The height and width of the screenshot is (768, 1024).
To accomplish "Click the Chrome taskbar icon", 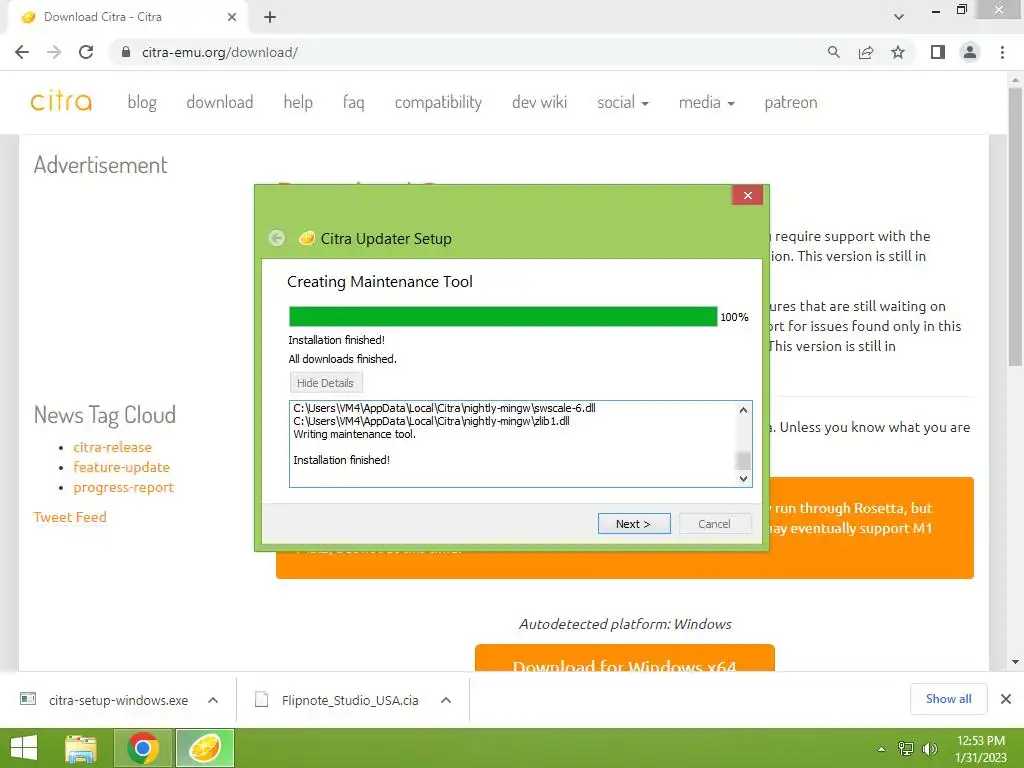I will pos(143,748).
